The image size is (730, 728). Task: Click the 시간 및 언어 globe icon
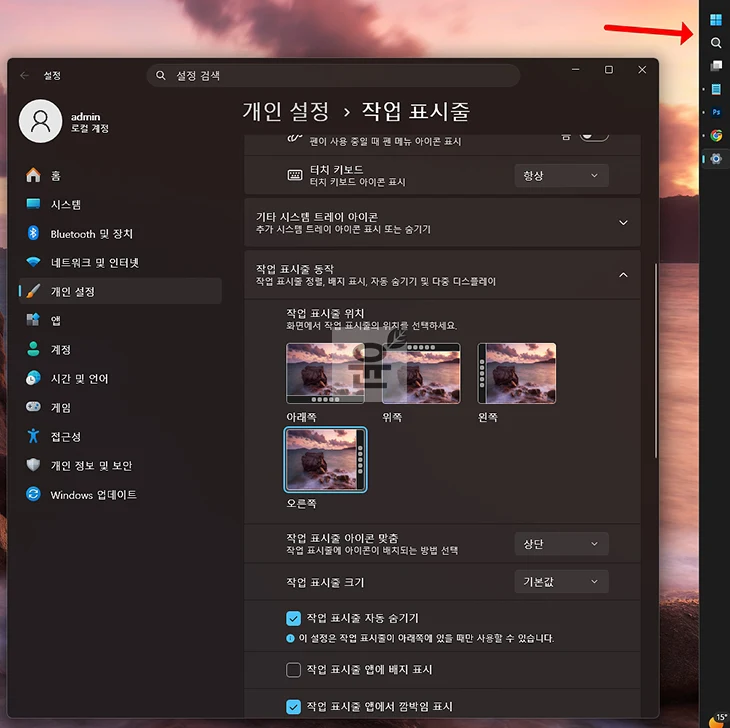[33, 378]
